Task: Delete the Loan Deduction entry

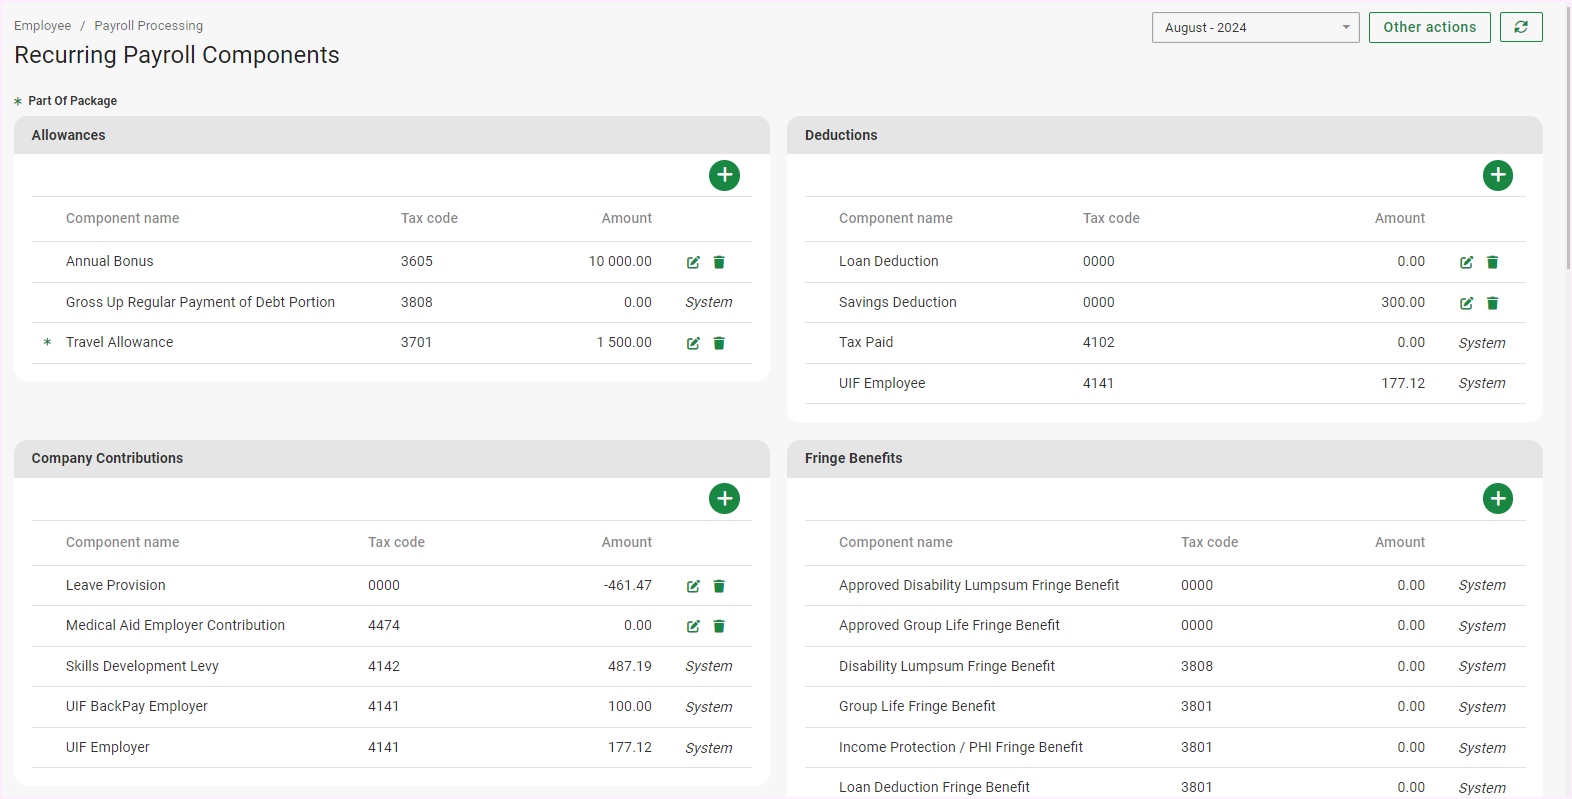Action: click(x=1492, y=262)
